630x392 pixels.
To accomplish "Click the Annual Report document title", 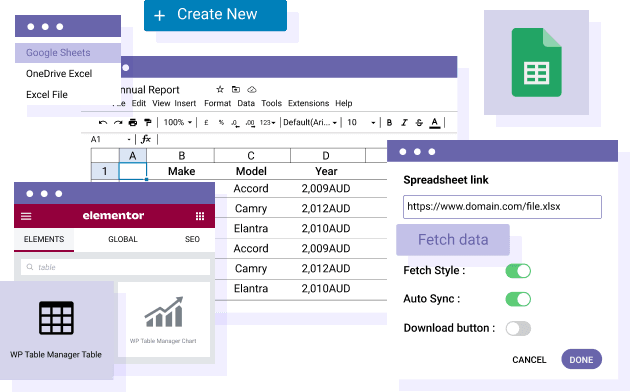I will coord(150,90).
